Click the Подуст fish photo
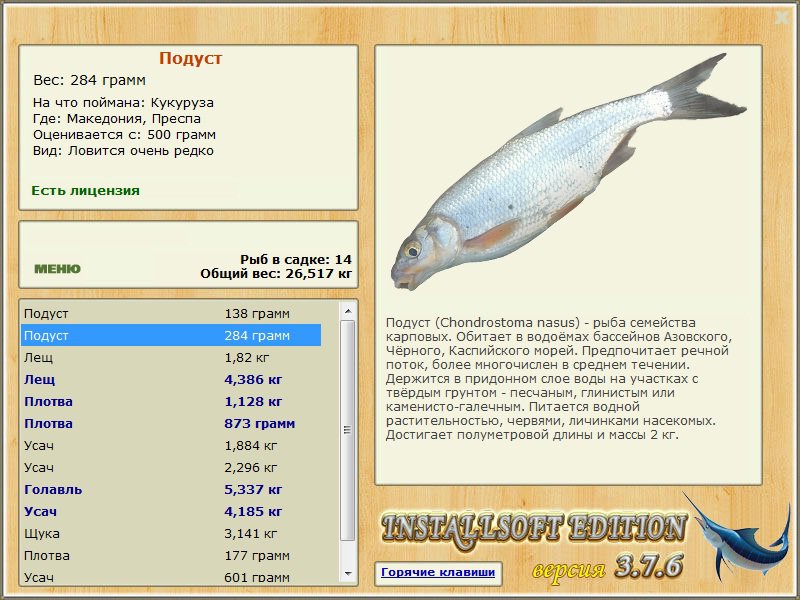 568,172
